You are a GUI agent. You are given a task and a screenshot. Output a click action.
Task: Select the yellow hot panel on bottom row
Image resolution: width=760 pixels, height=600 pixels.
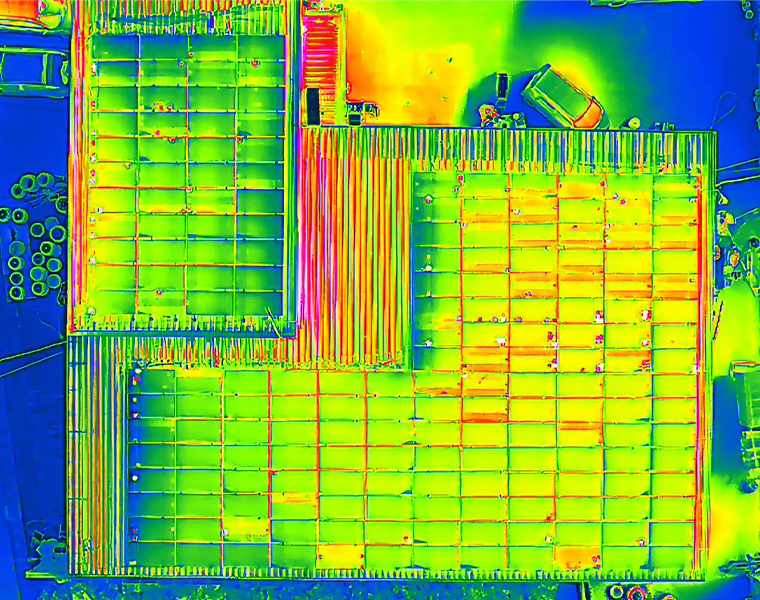[x=340, y=555]
